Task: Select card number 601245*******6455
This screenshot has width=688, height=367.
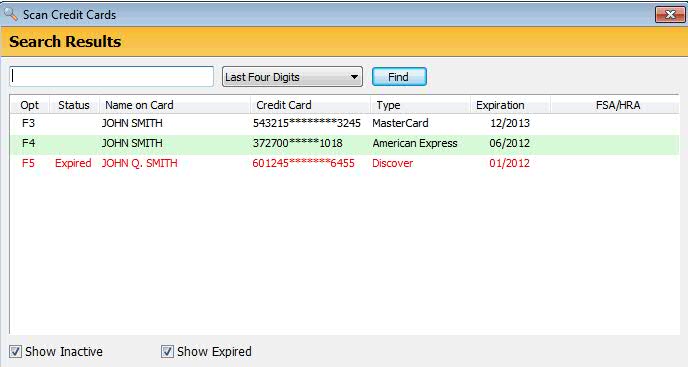Action: coord(303,163)
